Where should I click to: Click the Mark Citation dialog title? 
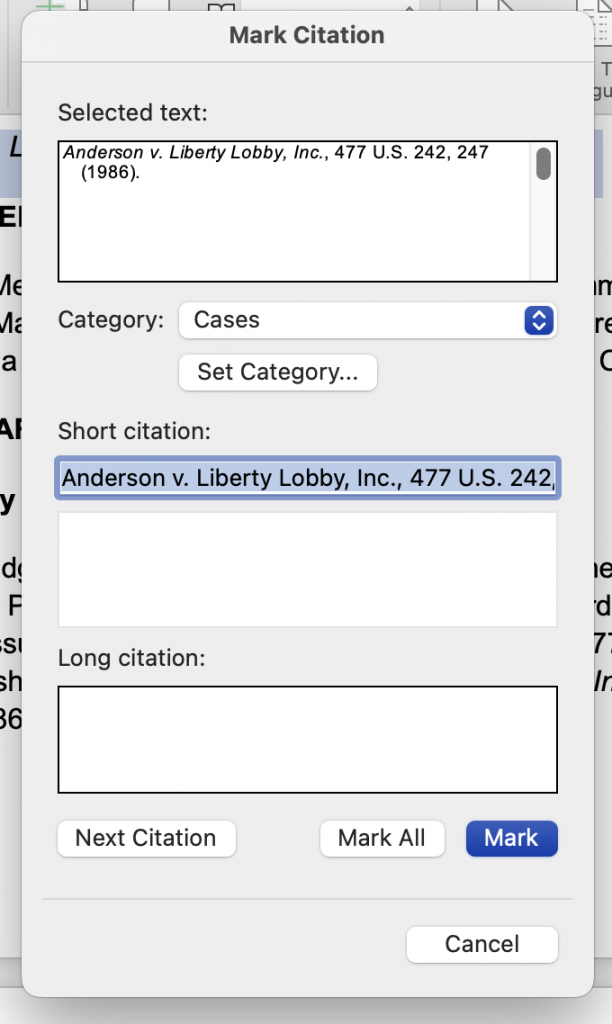pos(306,35)
